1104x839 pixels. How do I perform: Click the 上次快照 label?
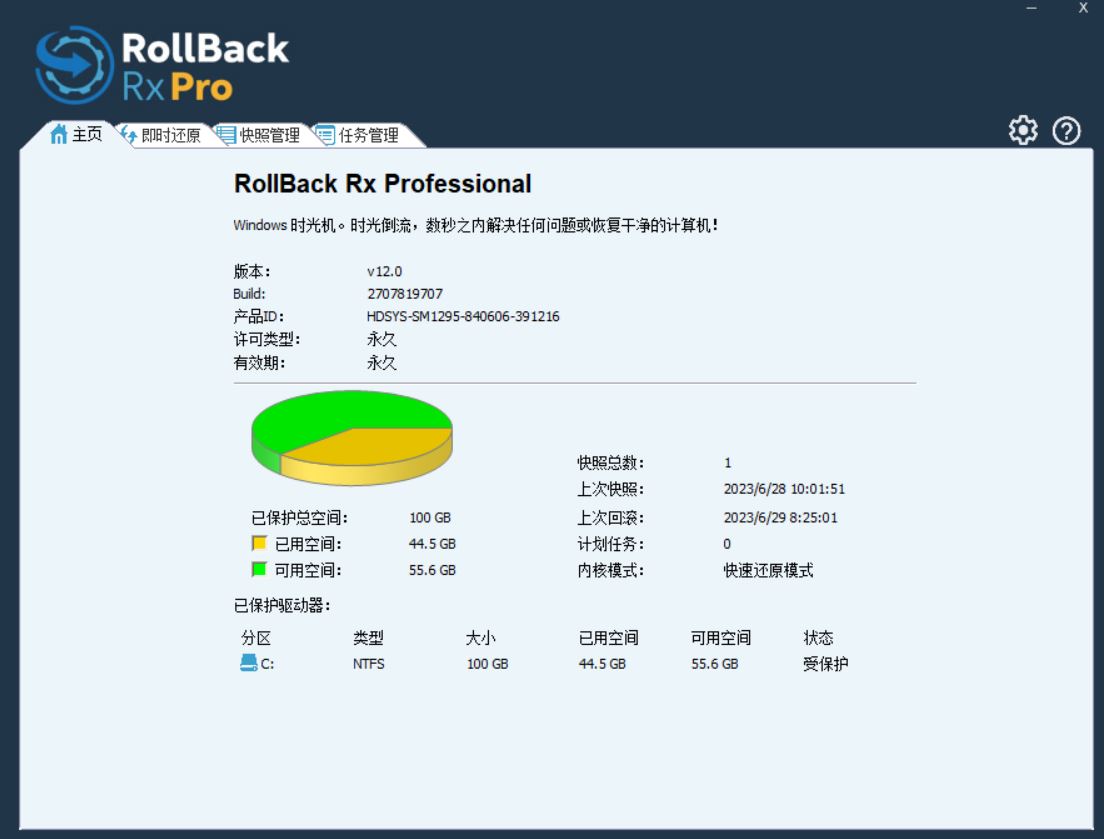point(610,488)
